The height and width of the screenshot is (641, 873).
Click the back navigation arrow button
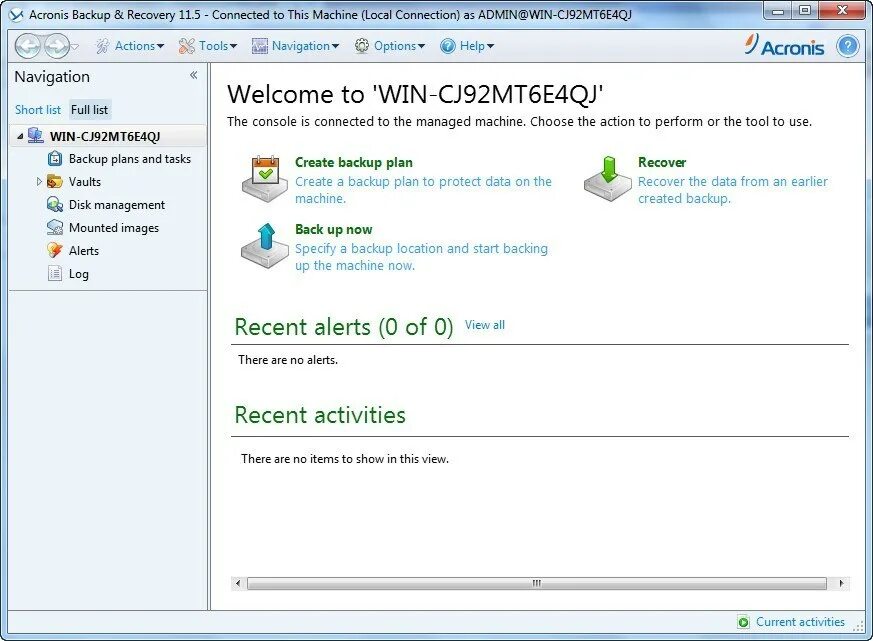(x=27, y=46)
